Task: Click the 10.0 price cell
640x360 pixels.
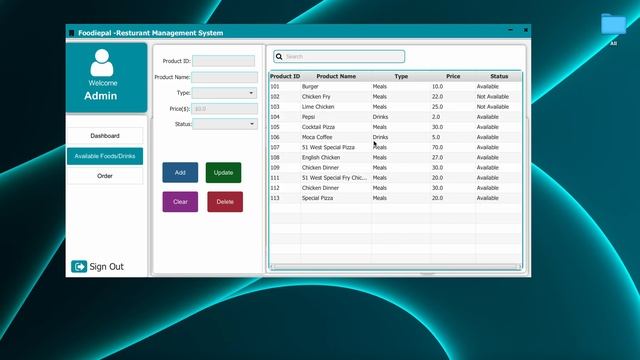Action: tap(453, 87)
